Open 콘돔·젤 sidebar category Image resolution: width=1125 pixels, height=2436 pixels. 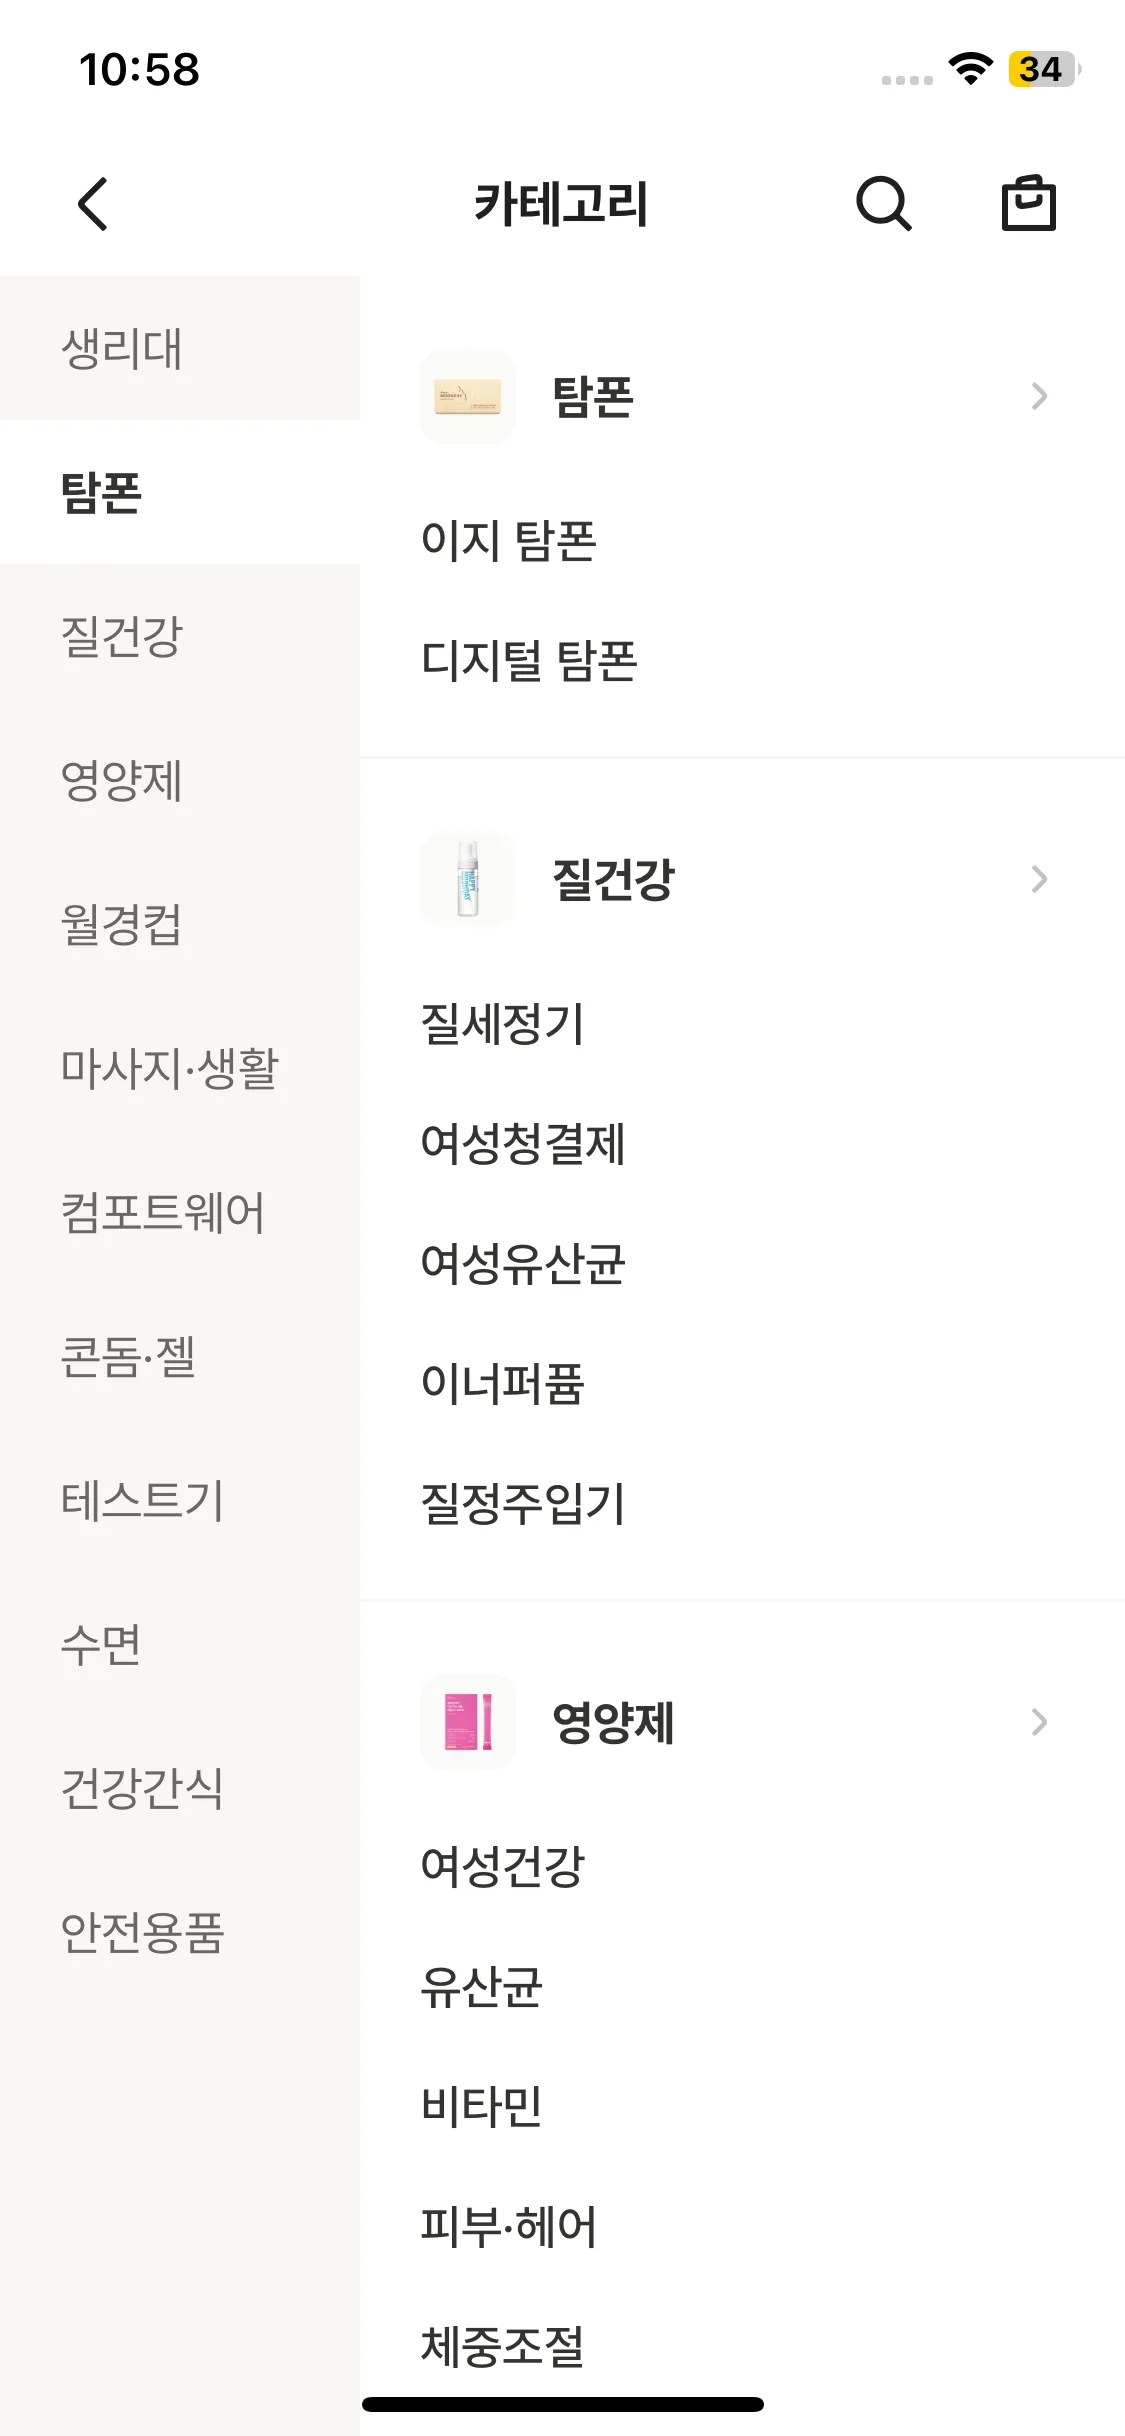click(x=128, y=1356)
